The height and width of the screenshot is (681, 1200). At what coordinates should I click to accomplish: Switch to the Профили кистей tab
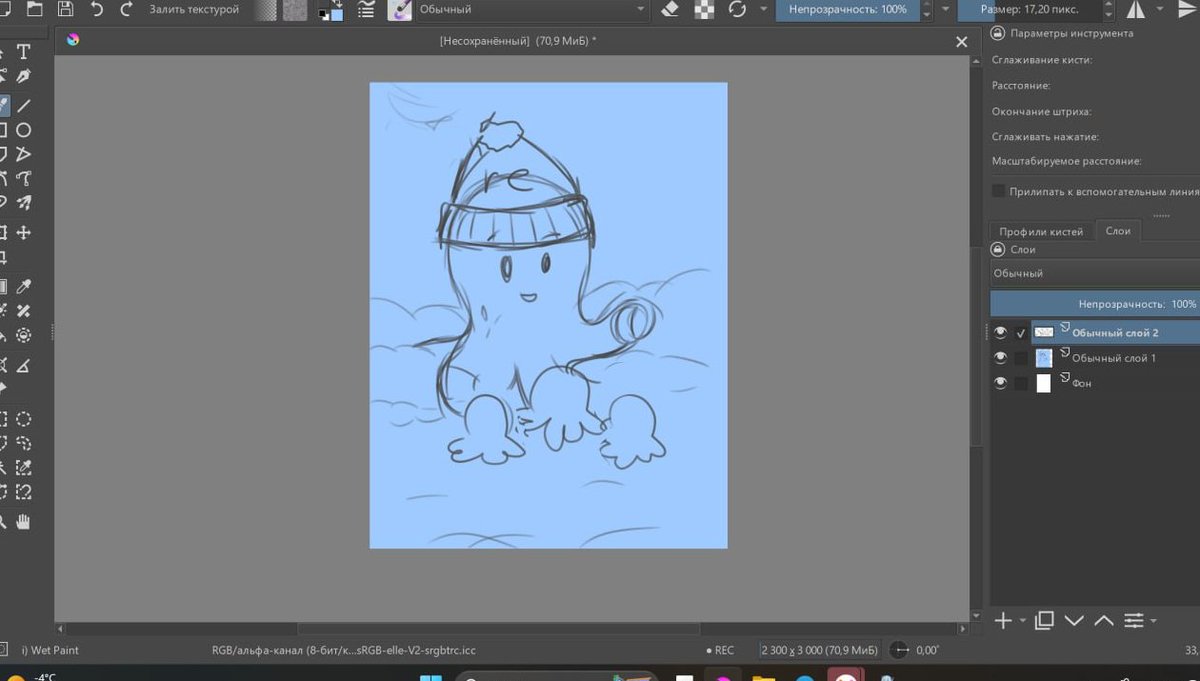1041,231
